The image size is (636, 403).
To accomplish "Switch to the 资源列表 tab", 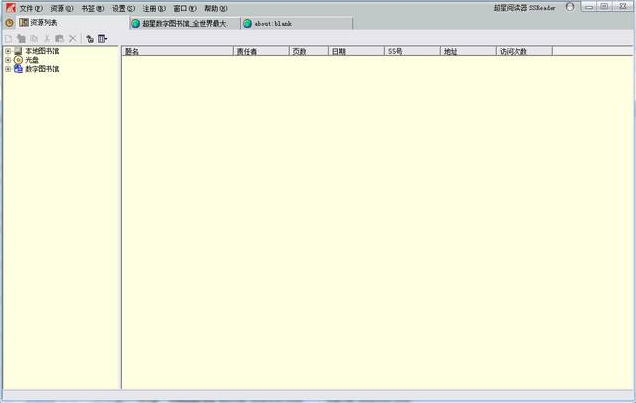I will [x=73, y=23].
